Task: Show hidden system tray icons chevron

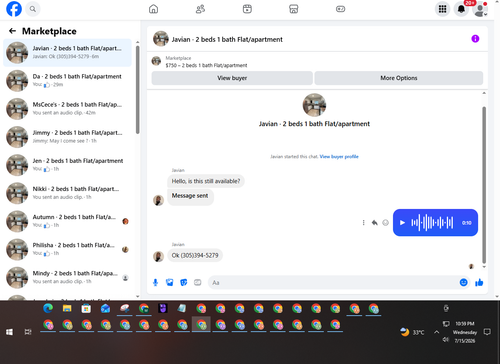Action: (436, 332)
